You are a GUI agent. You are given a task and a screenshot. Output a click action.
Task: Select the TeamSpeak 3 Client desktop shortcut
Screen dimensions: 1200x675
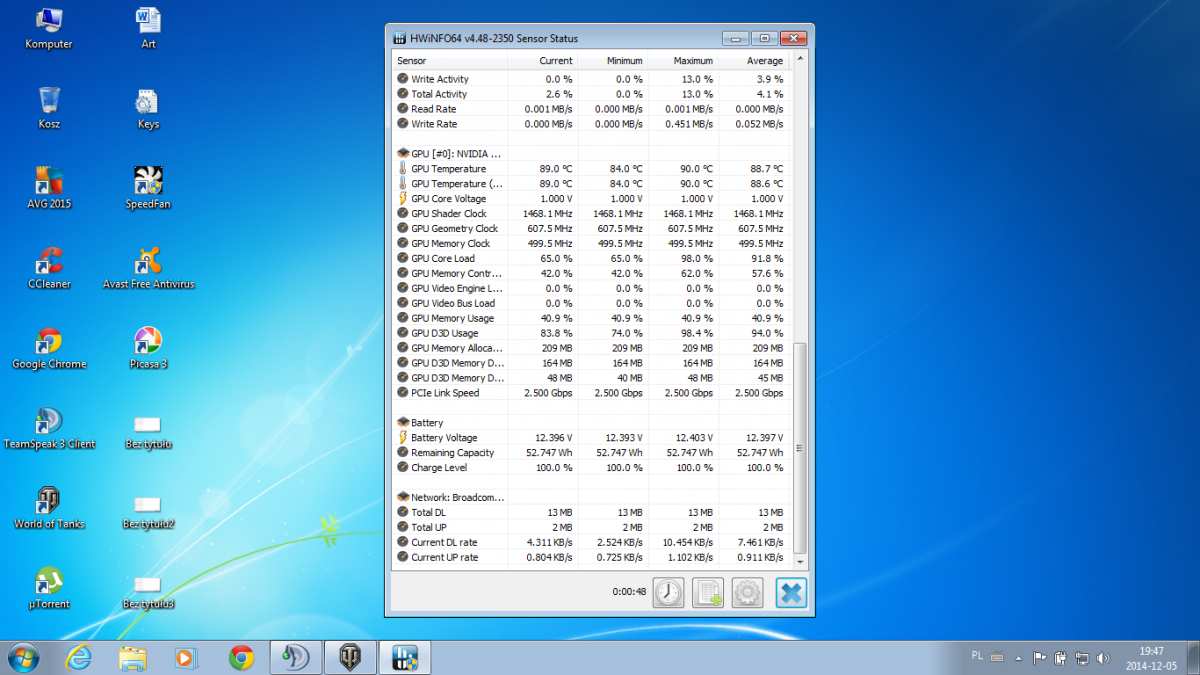tap(49, 428)
